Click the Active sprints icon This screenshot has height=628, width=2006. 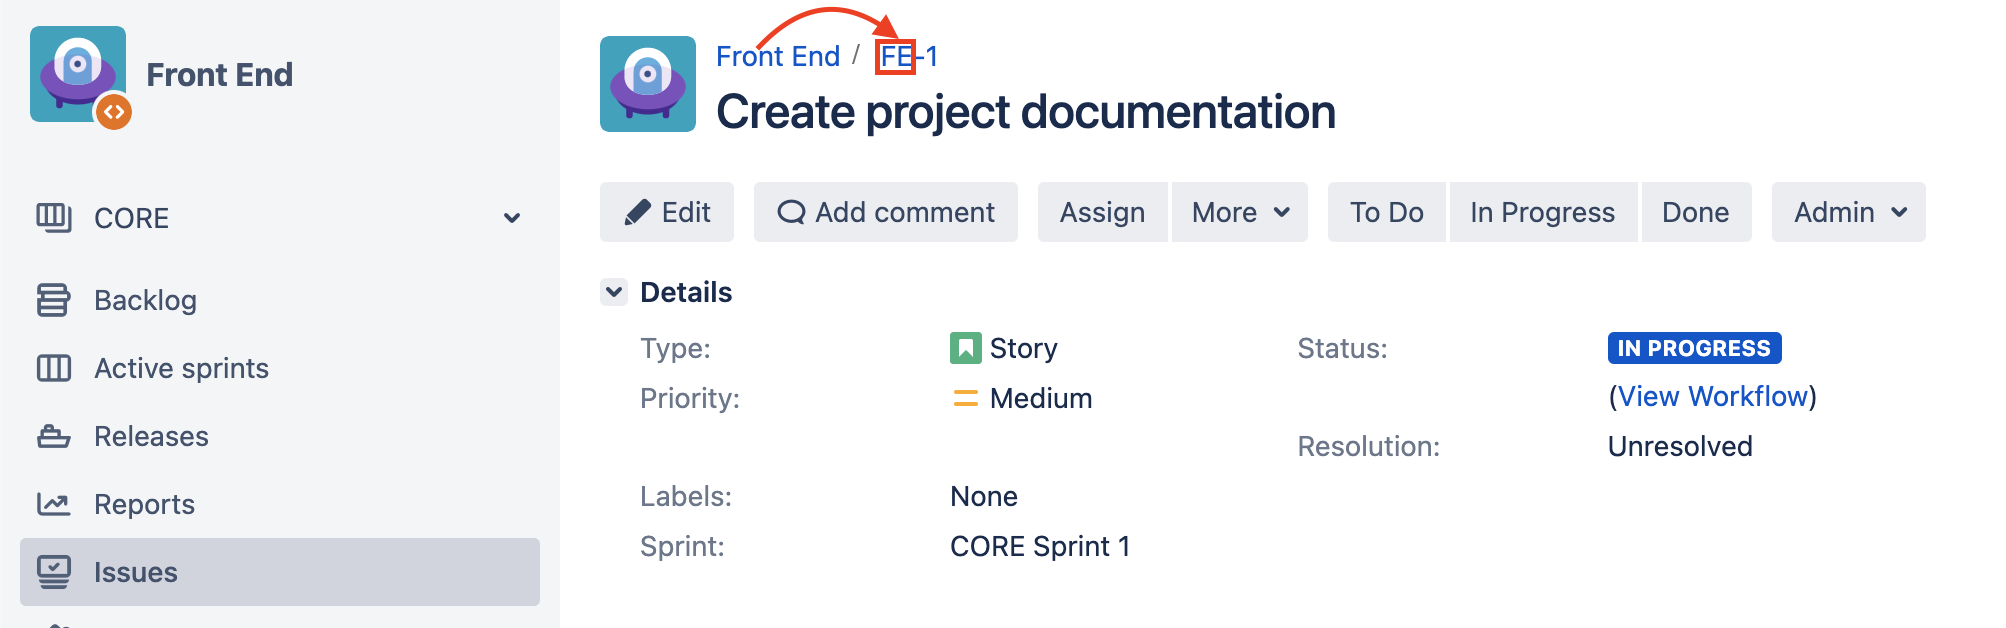point(54,368)
